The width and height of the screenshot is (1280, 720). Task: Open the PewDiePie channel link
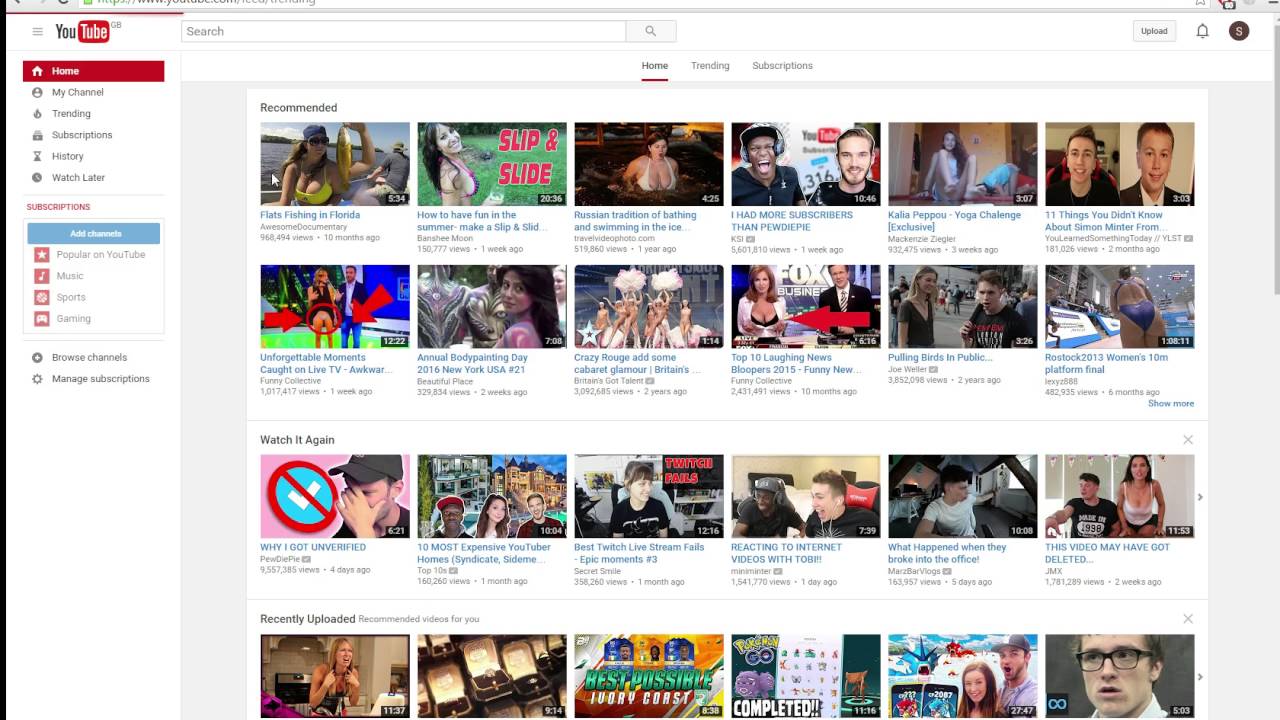click(x=280, y=559)
